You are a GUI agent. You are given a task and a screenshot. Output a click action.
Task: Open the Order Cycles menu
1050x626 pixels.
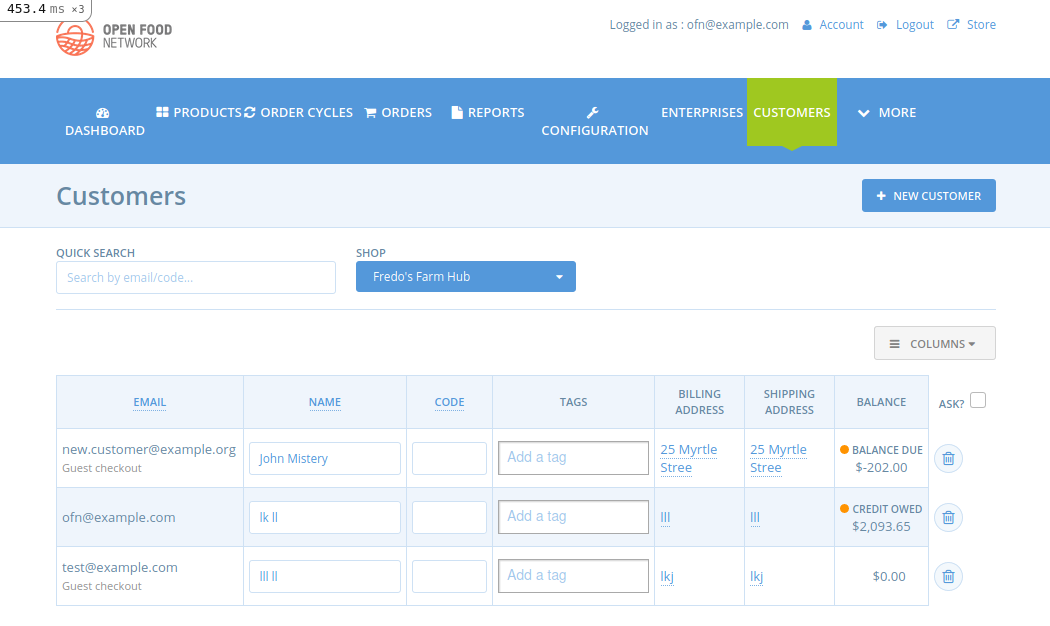pos(299,112)
